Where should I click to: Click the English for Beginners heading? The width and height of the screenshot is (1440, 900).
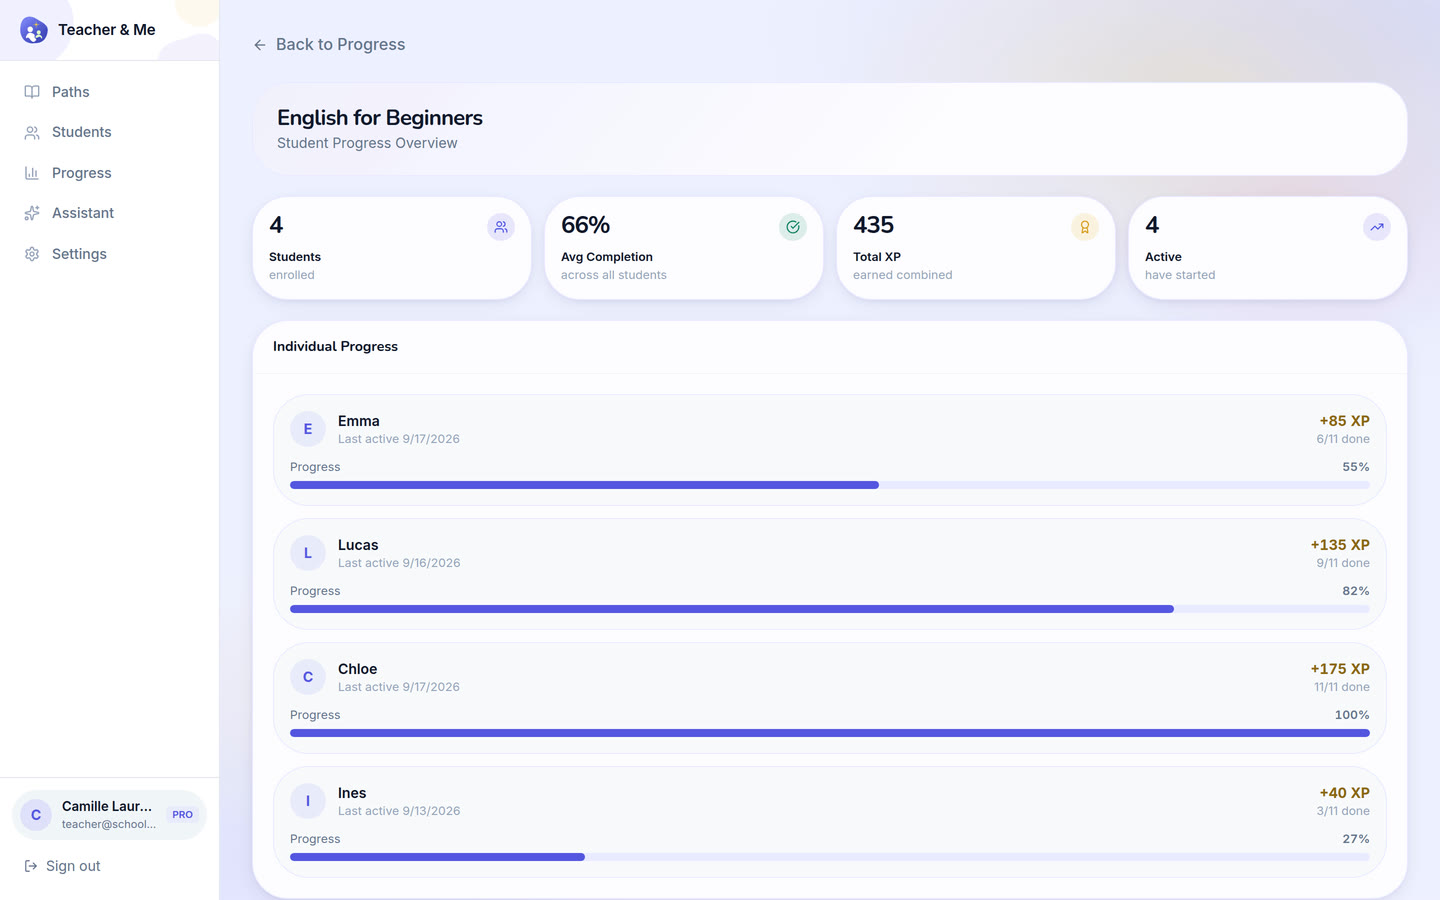click(x=380, y=118)
